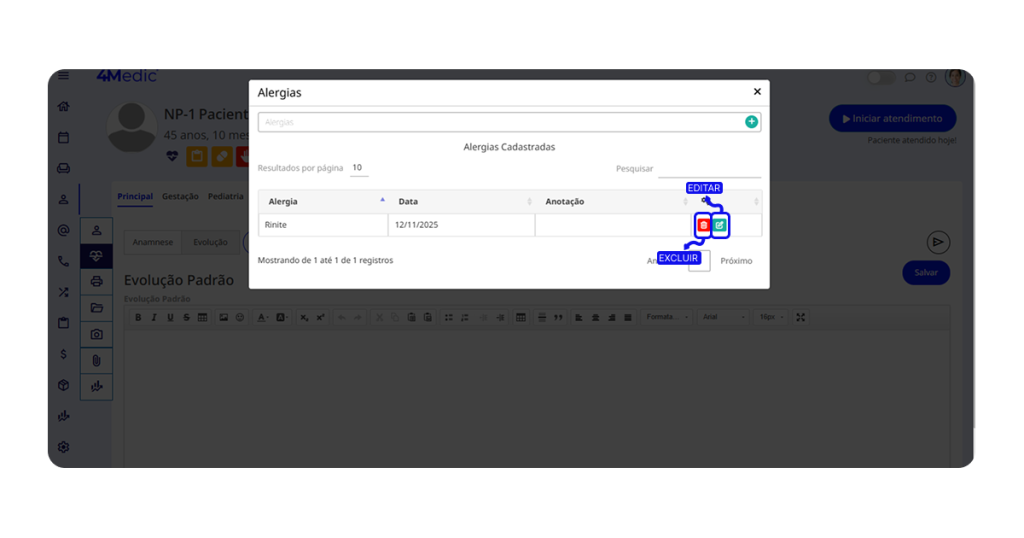Click the dollar sign financial icon
This screenshot has width=1024, height=538.
click(64, 354)
